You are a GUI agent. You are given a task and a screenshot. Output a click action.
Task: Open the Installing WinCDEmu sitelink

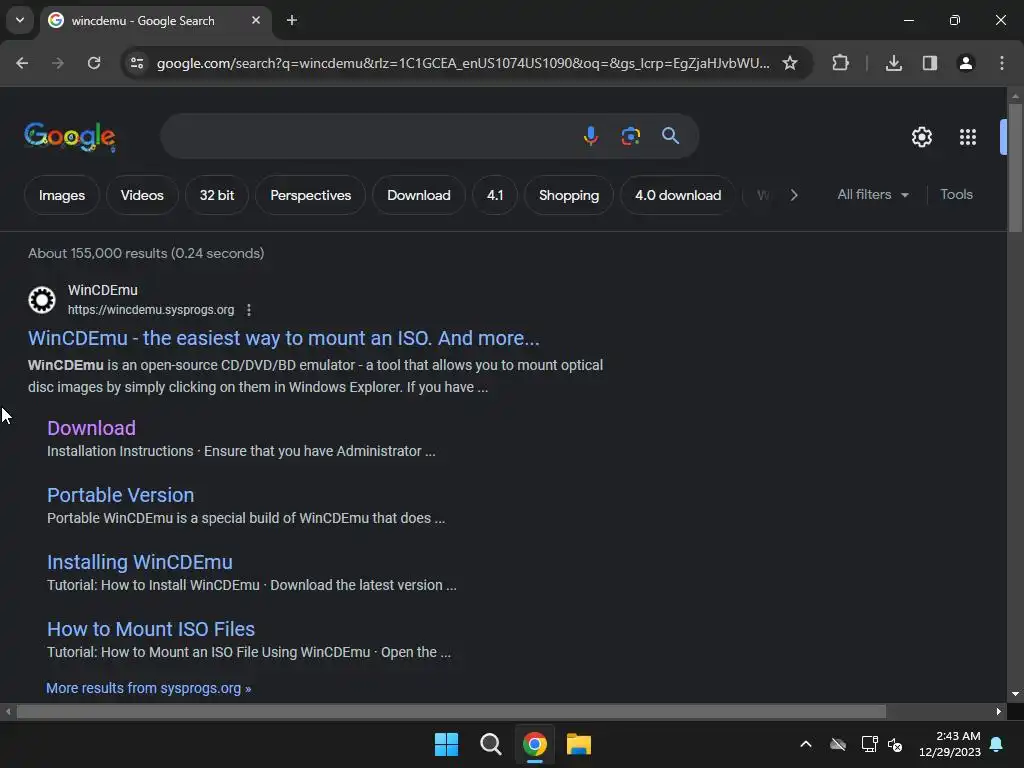[x=140, y=562]
